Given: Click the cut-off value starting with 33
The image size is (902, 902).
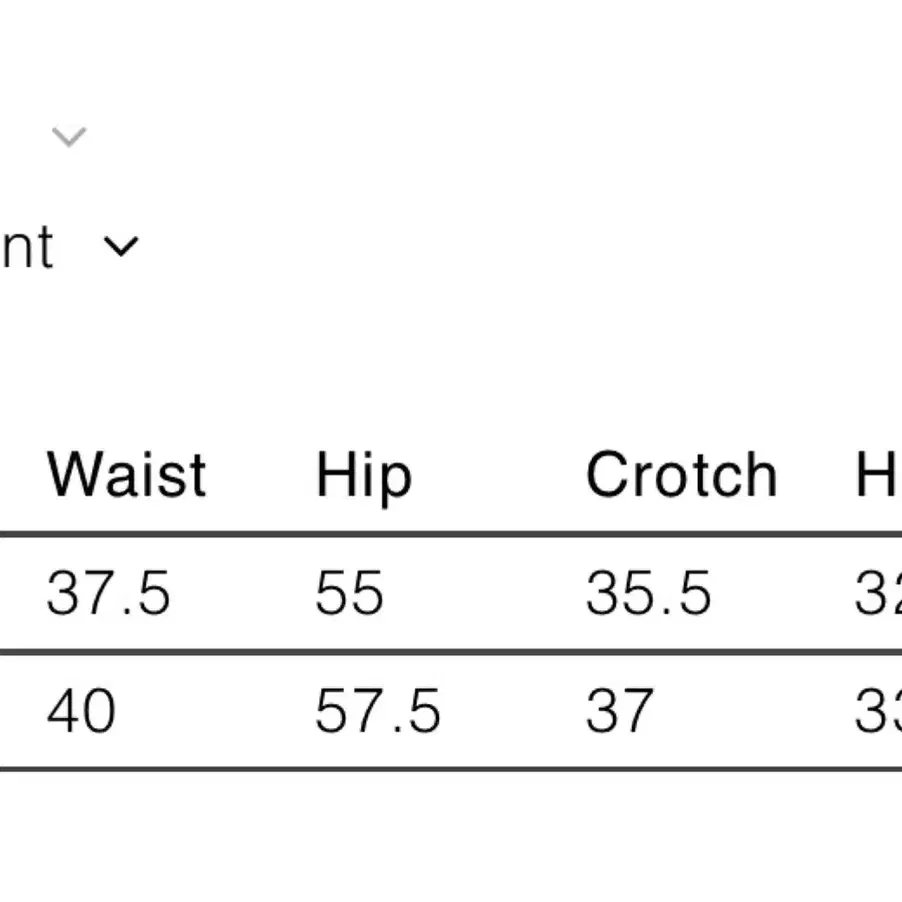Looking at the screenshot, I should pos(878,712).
